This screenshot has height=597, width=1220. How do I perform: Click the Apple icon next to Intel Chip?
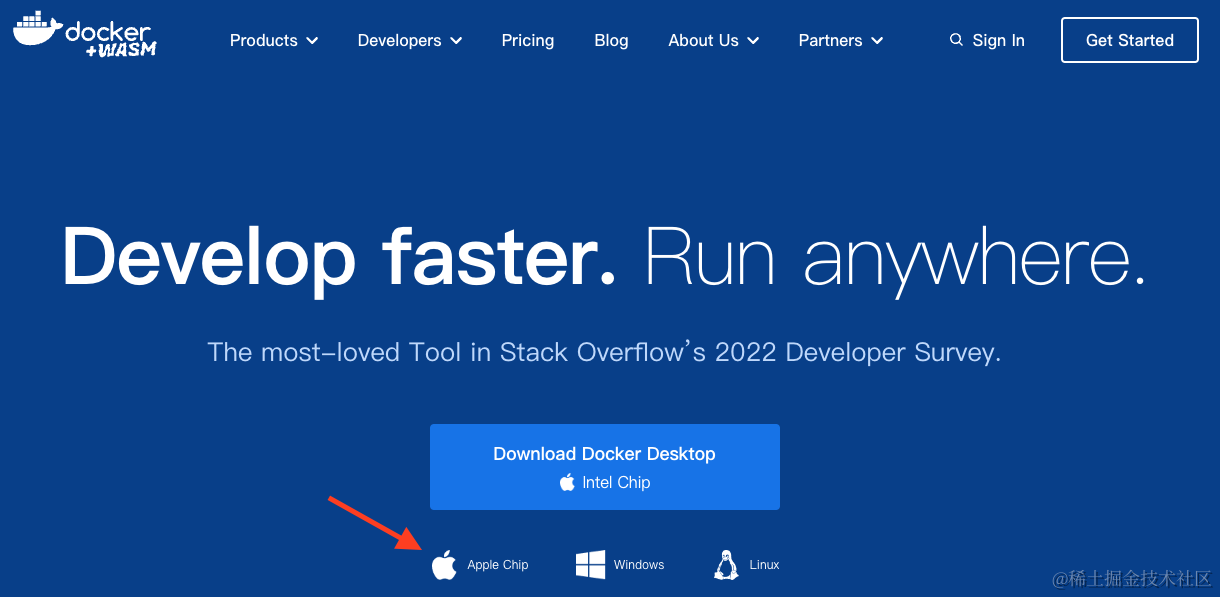(x=567, y=482)
